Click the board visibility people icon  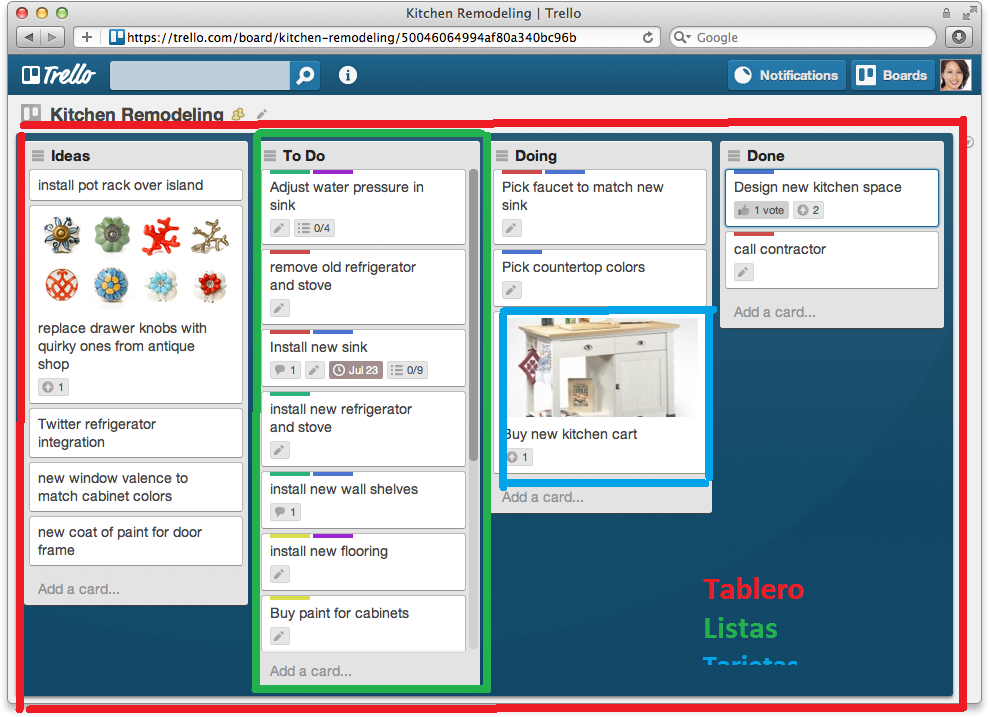[x=238, y=114]
